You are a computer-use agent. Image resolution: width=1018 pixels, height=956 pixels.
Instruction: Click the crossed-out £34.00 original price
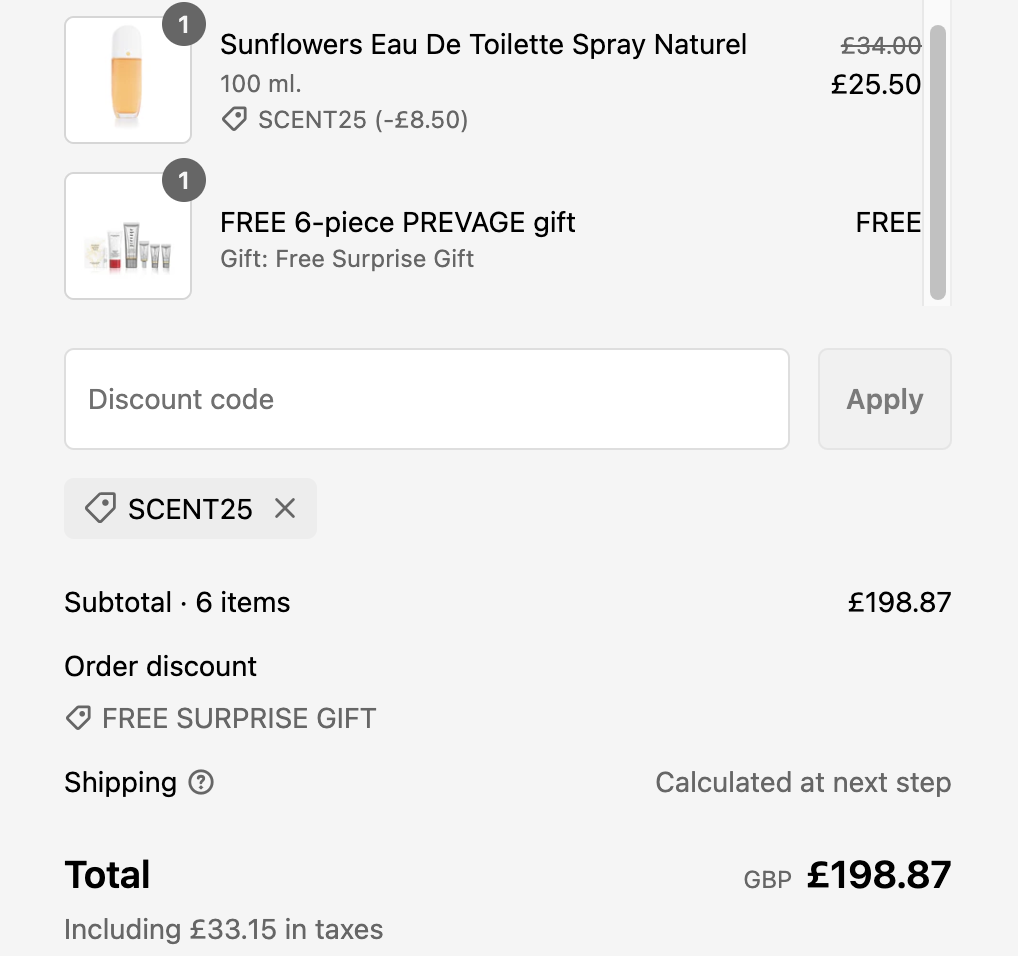tap(880, 45)
